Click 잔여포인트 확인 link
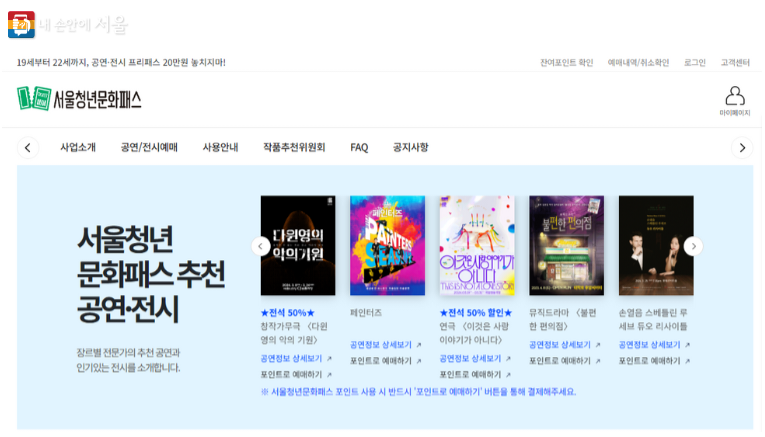The height and width of the screenshot is (437, 765). click(566, 62)
